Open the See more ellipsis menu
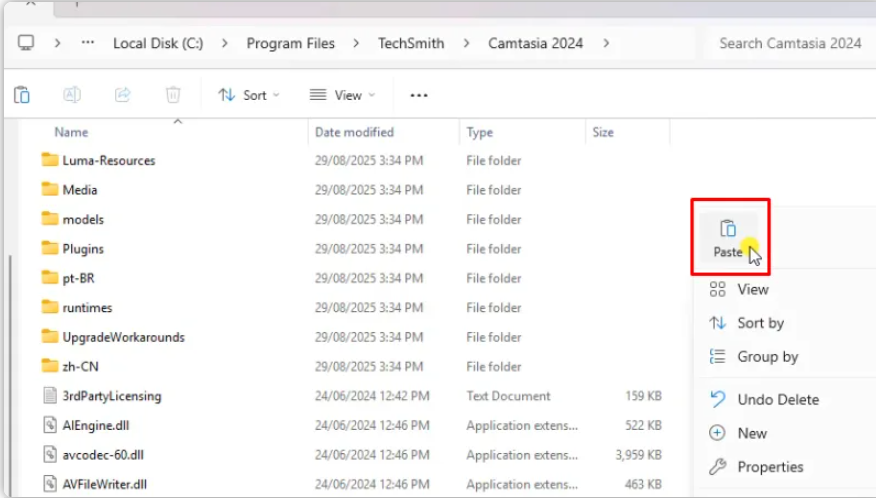The image size is (876, 498). coord(419,95)
